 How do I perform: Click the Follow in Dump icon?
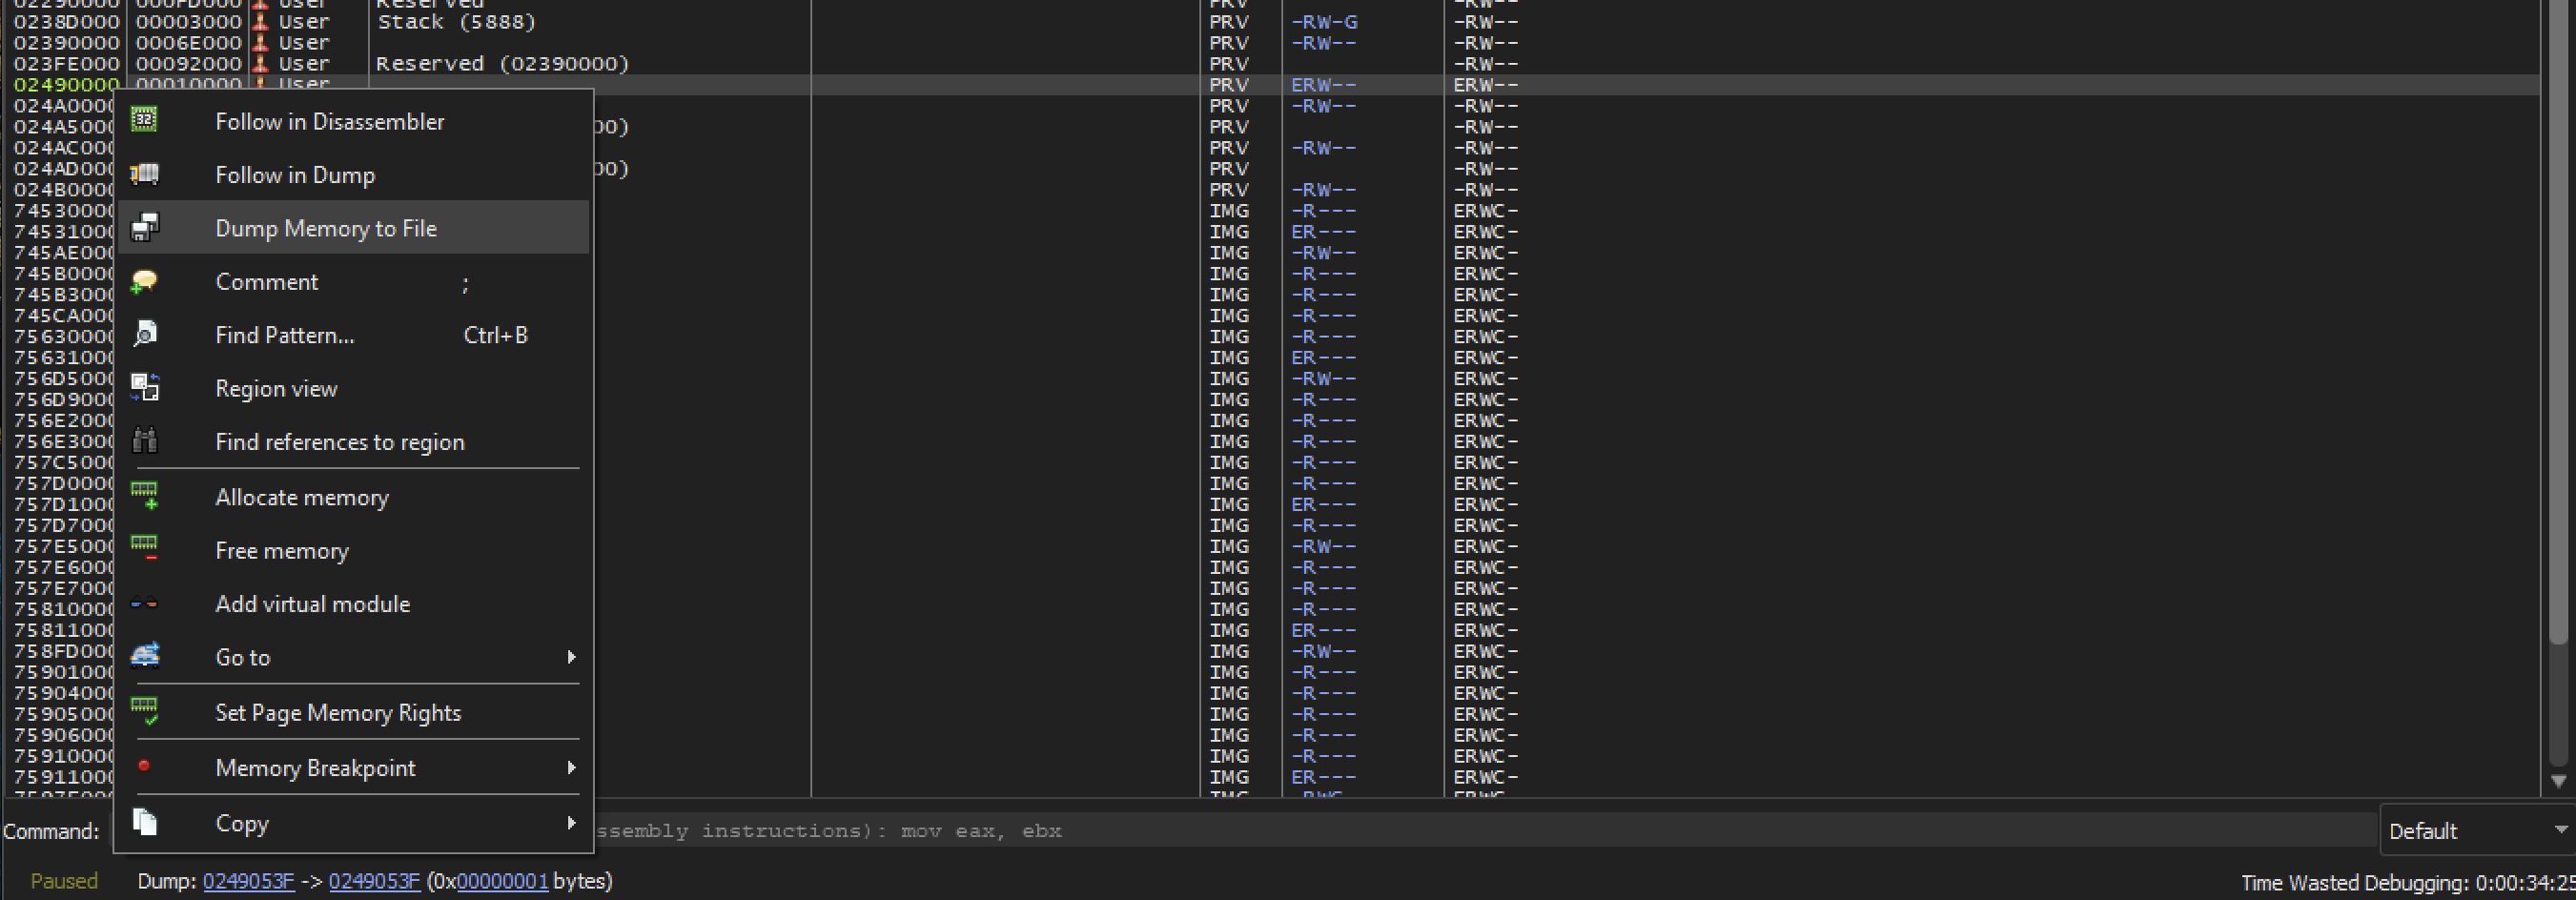pyautogui.click(x=144, y=174)
